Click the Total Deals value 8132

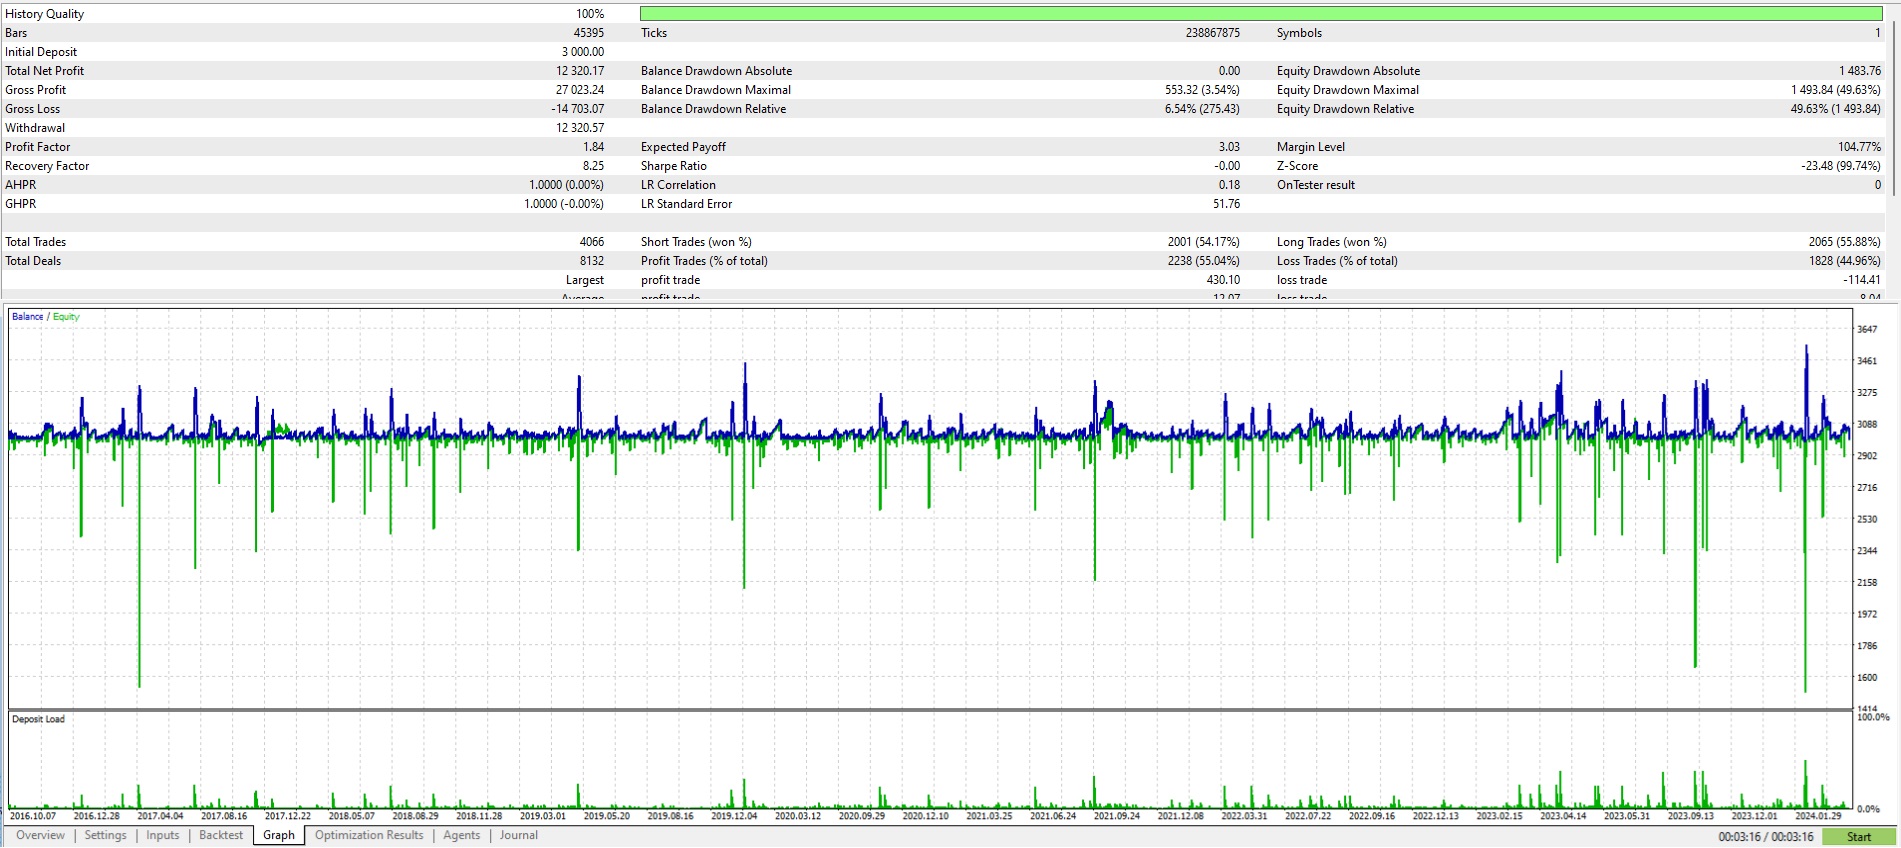pos(592,261)
